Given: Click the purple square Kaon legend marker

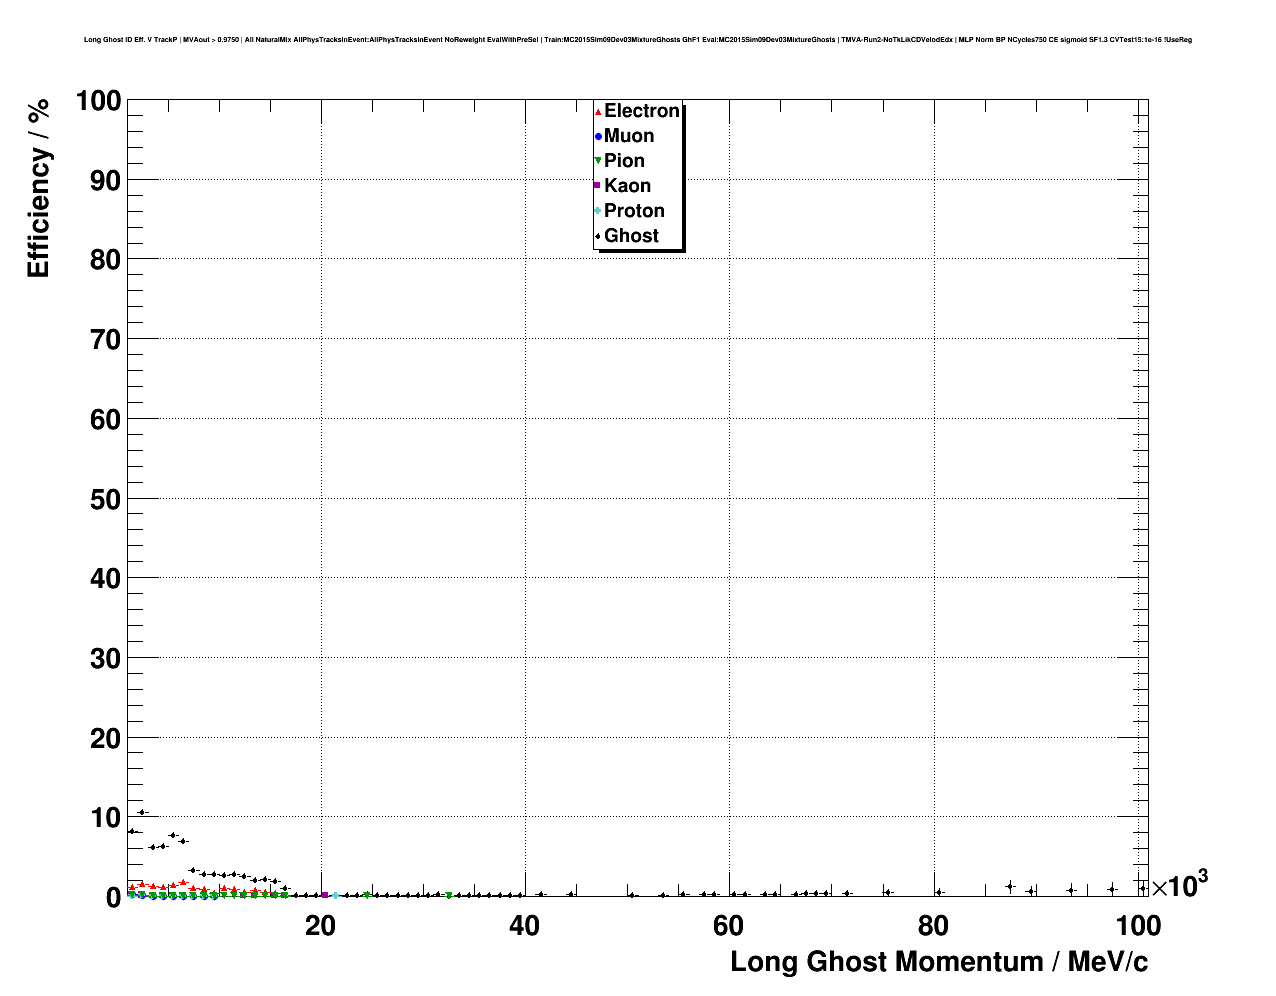Looking at the screenshot, I should tap(598, 186).
